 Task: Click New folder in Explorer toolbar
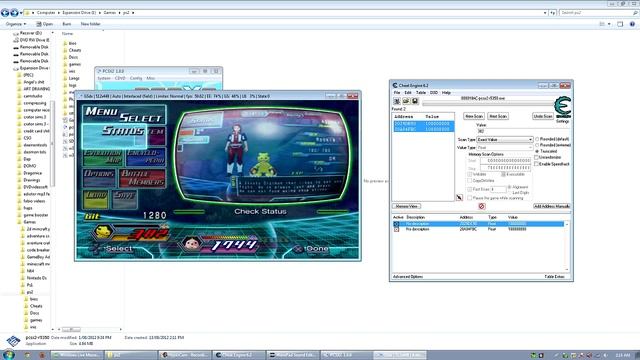point(90,24)
